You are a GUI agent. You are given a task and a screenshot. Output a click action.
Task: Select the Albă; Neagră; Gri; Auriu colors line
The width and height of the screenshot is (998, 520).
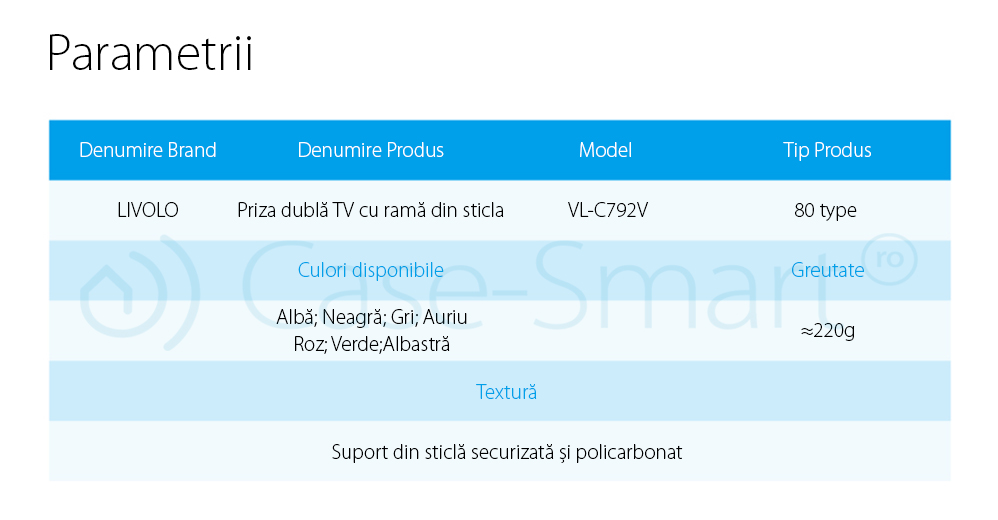[x=372, y=318]
